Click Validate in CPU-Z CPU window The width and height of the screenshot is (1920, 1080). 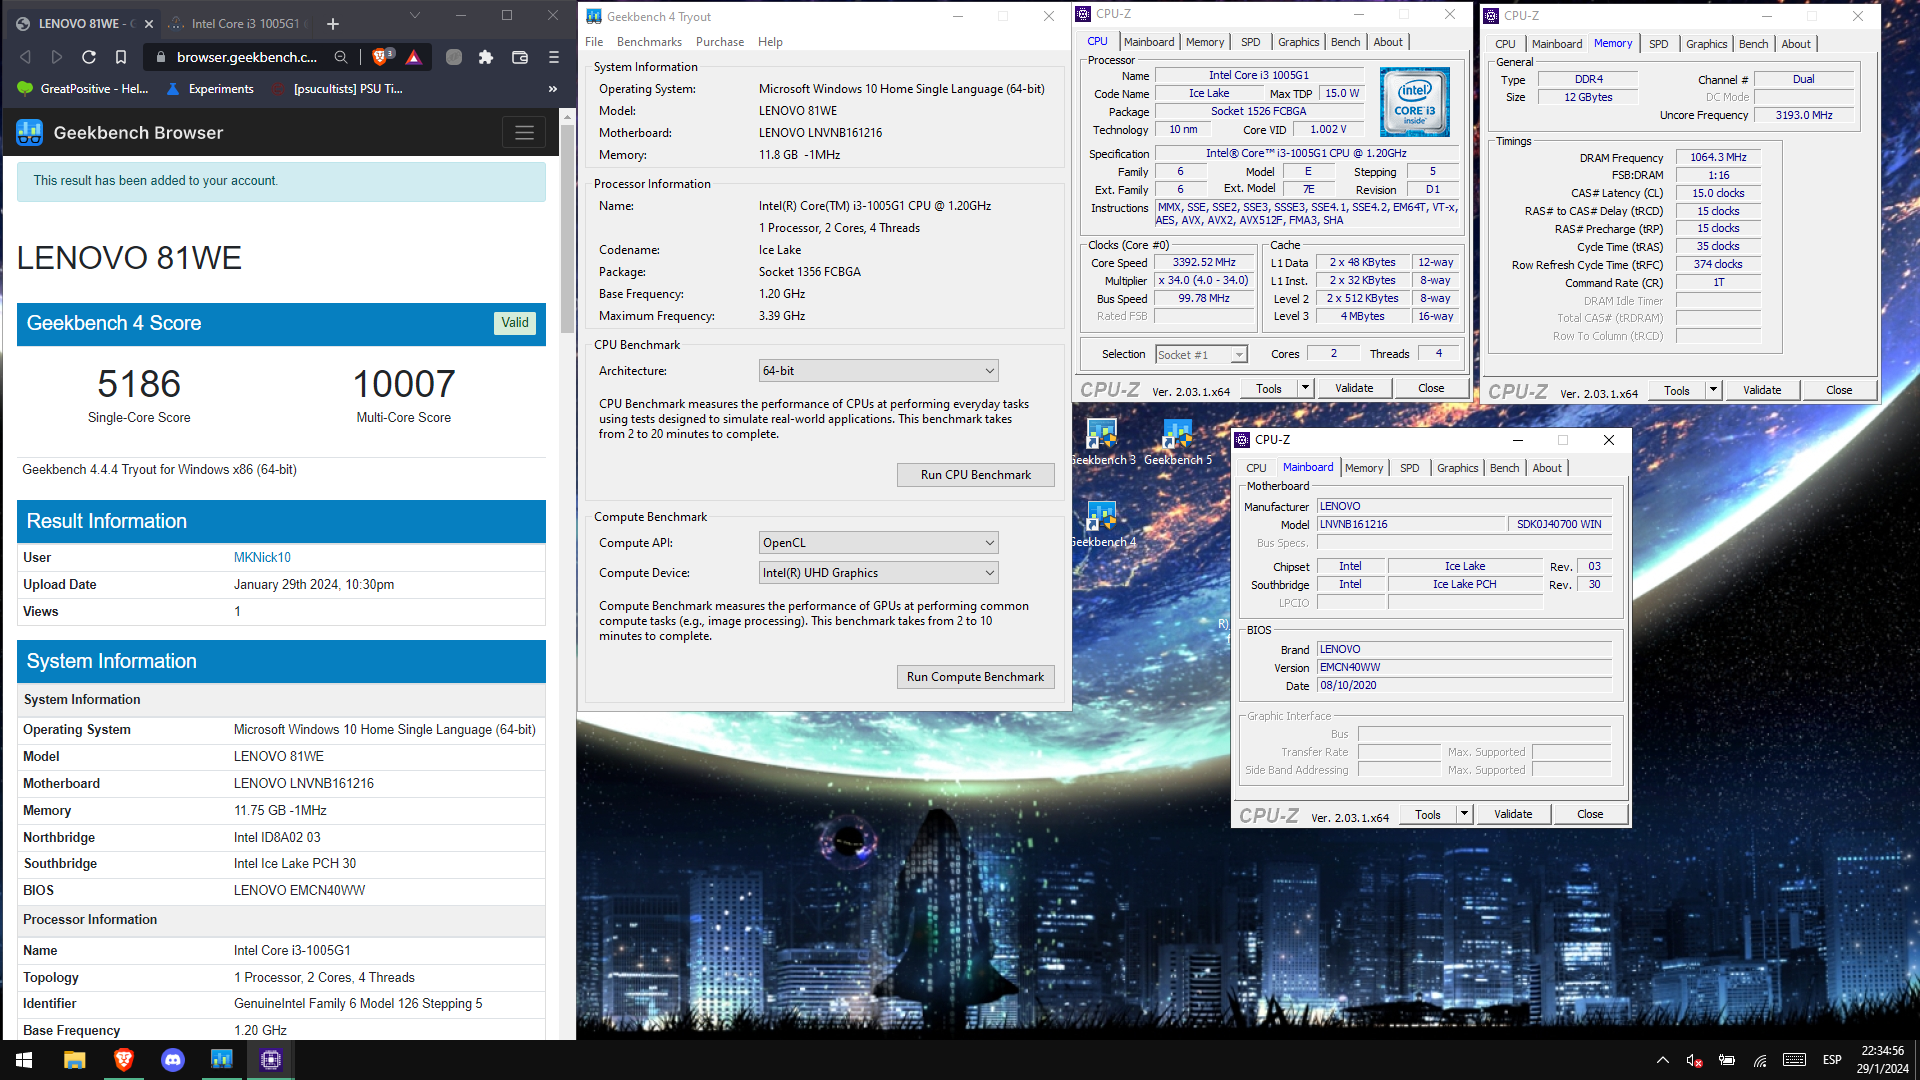pos(1354,388)
